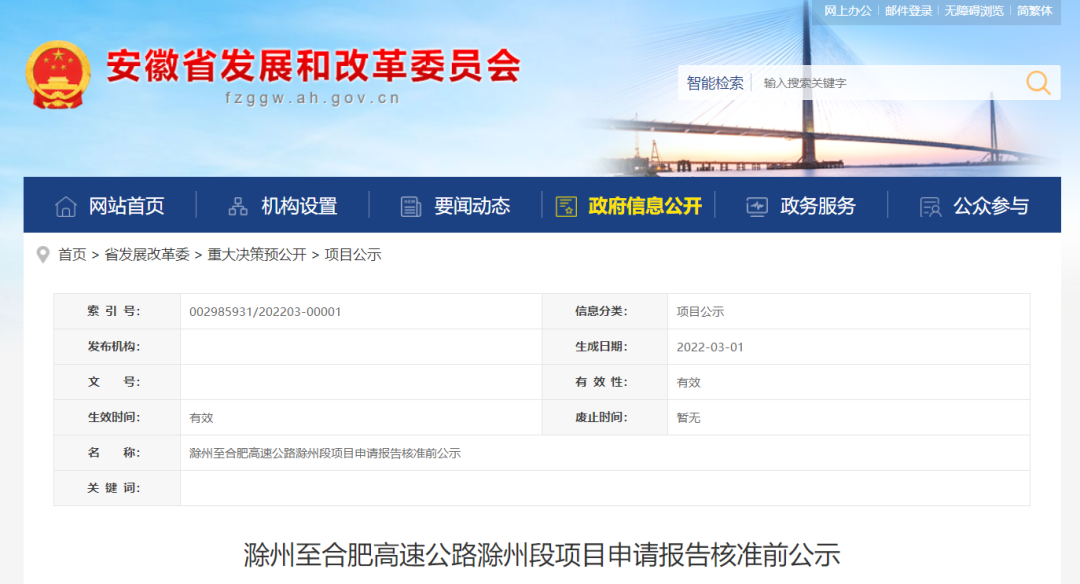Viewport: 1080px width, 584px height.
Task: Open the 要闻动态 navigation menu
Action: click(472, 207)
